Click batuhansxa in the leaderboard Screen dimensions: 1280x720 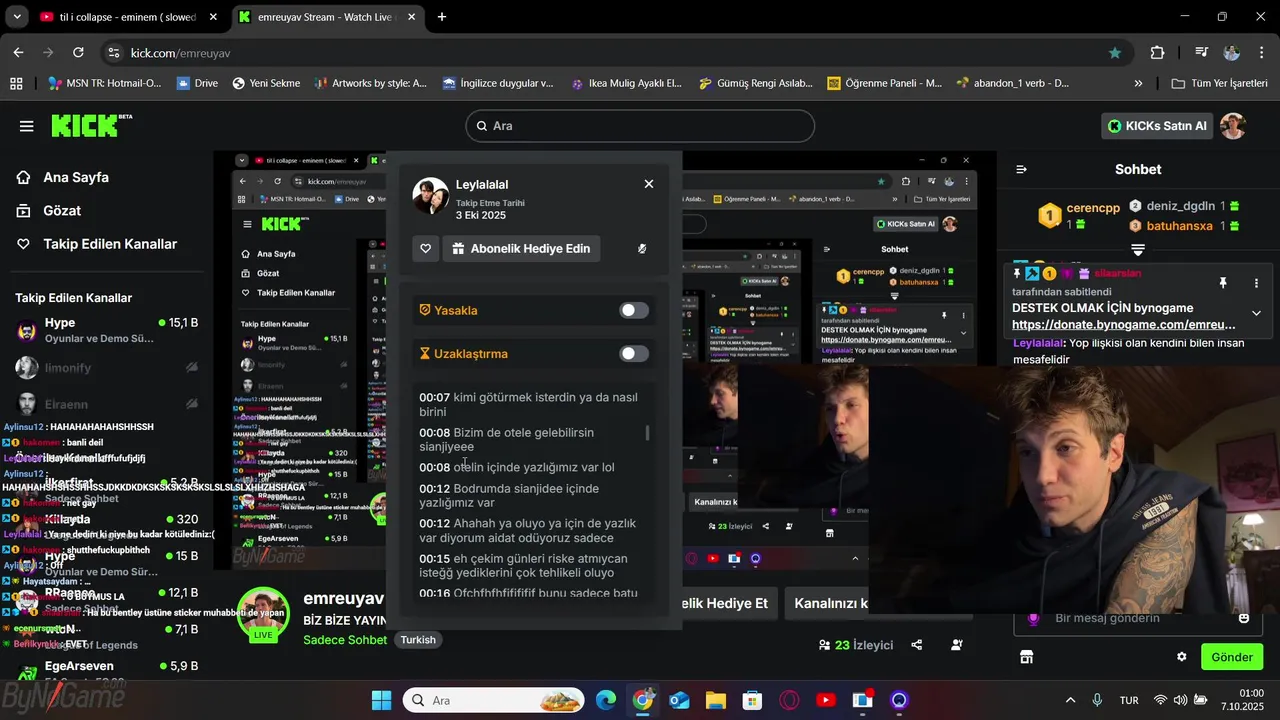(1179, 226)
